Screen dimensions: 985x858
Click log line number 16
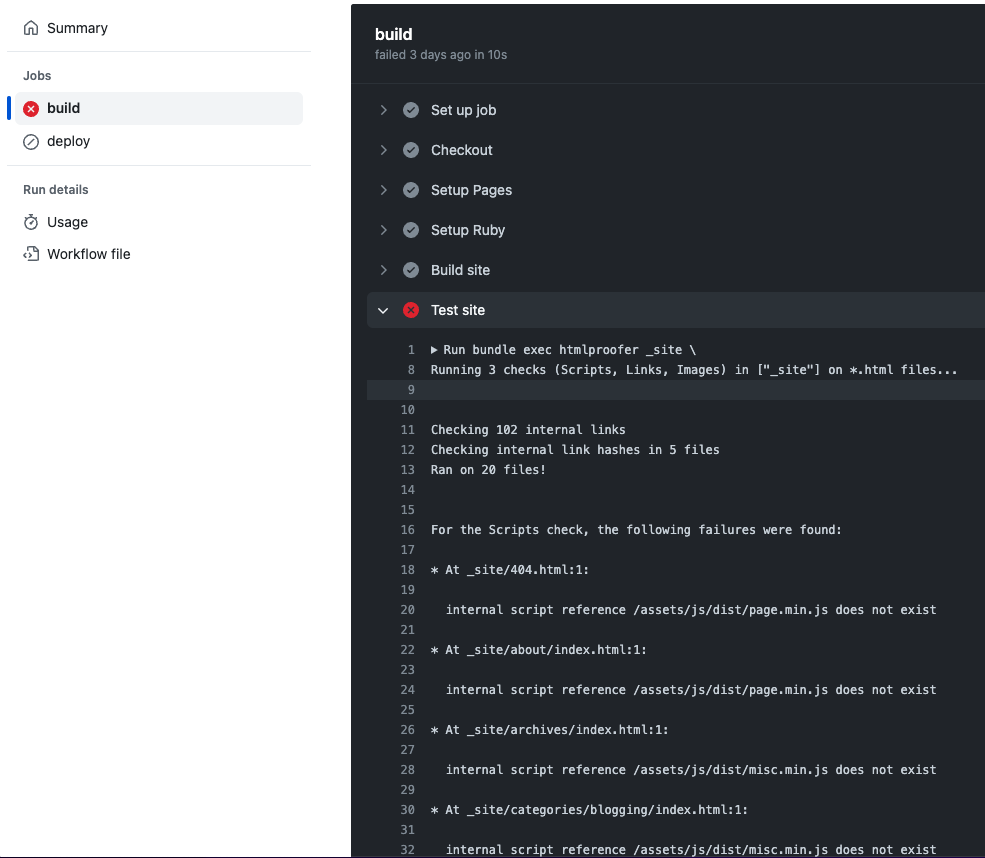407,530
